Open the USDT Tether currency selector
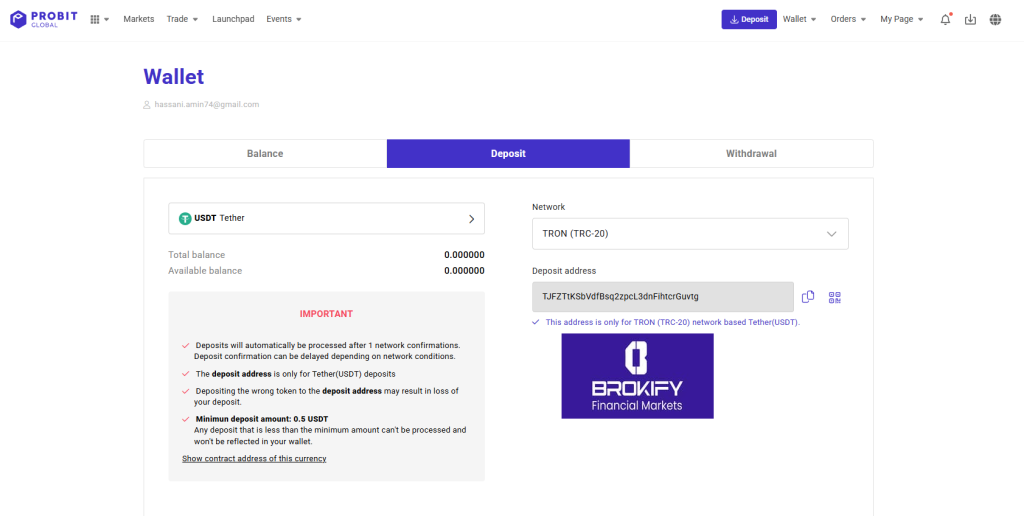The height and width of the screenshot is (516, 1024). coord(326,218)
